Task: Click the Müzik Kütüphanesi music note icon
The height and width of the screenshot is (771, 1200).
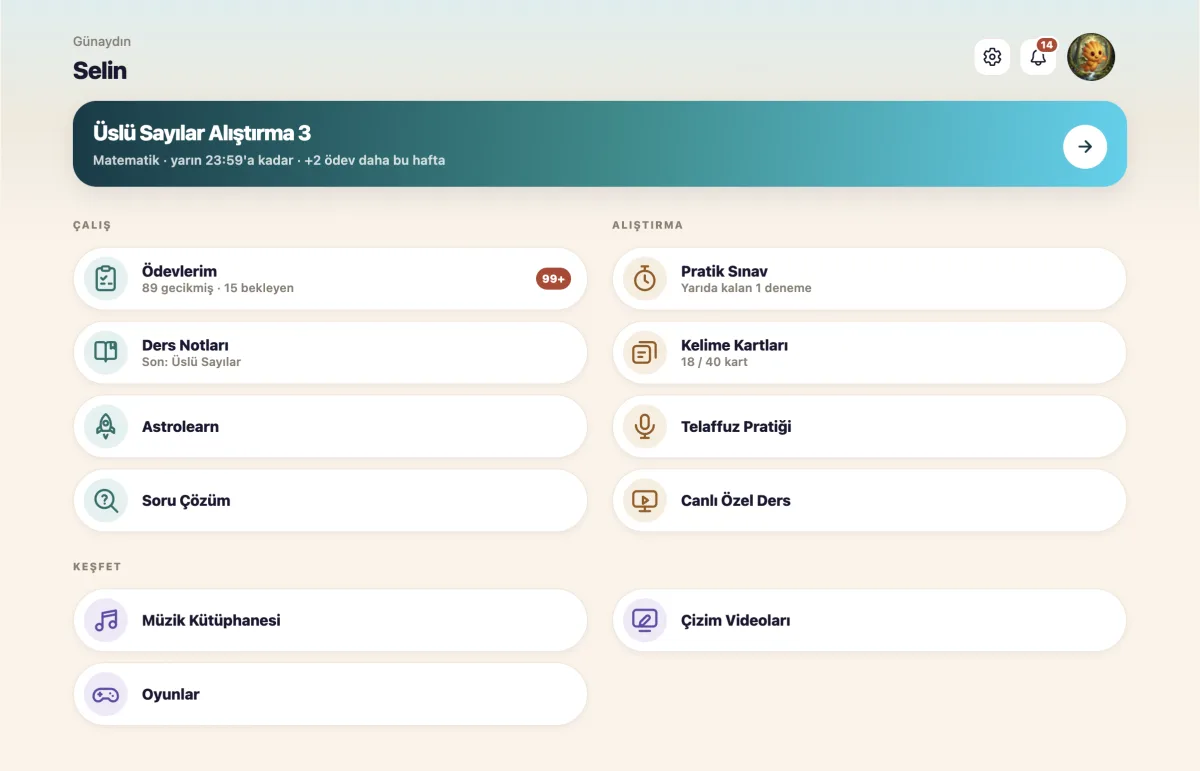Action: click(x=106, y=621)
